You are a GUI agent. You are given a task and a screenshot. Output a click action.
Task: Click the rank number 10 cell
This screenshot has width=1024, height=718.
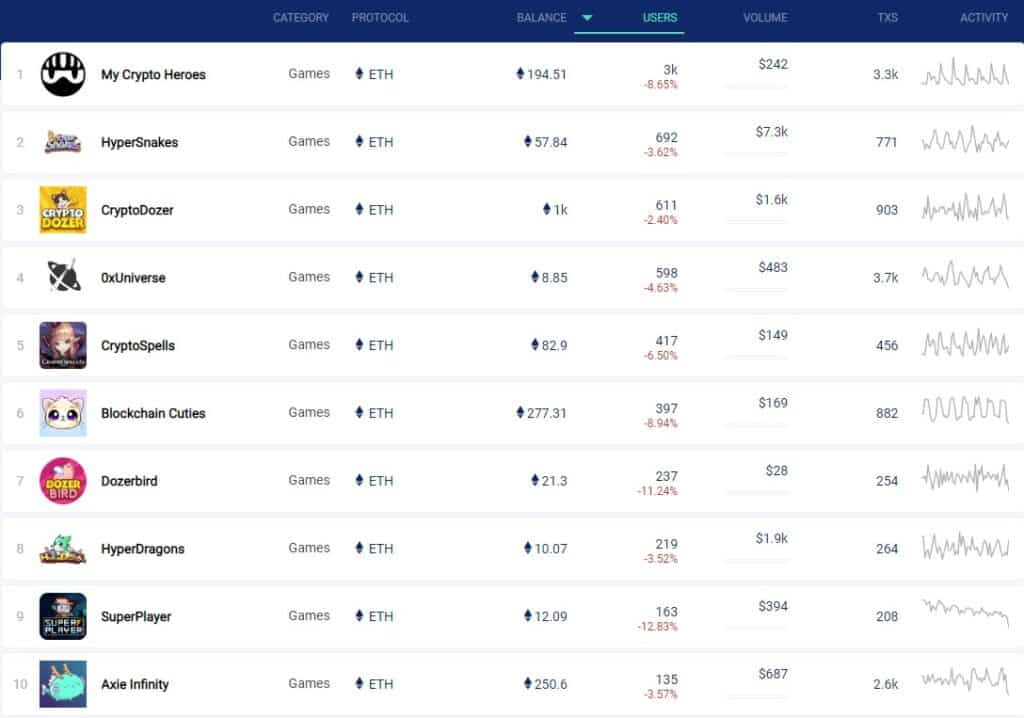point(20,684)
